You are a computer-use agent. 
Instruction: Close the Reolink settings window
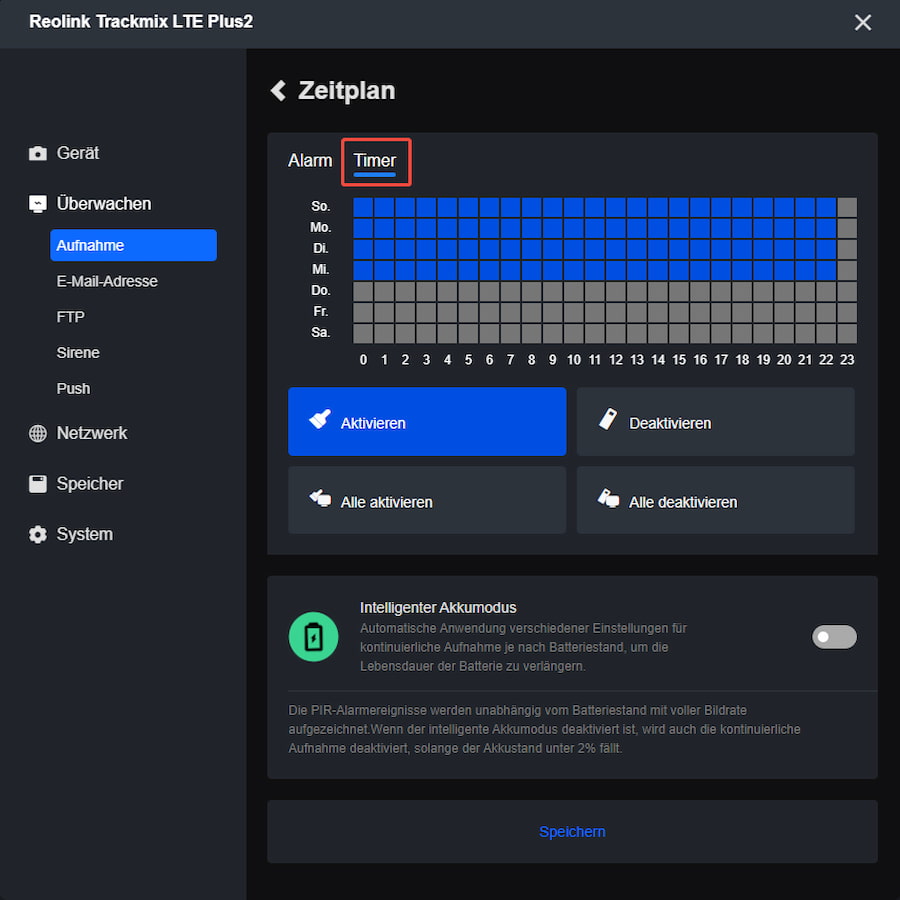863,22
